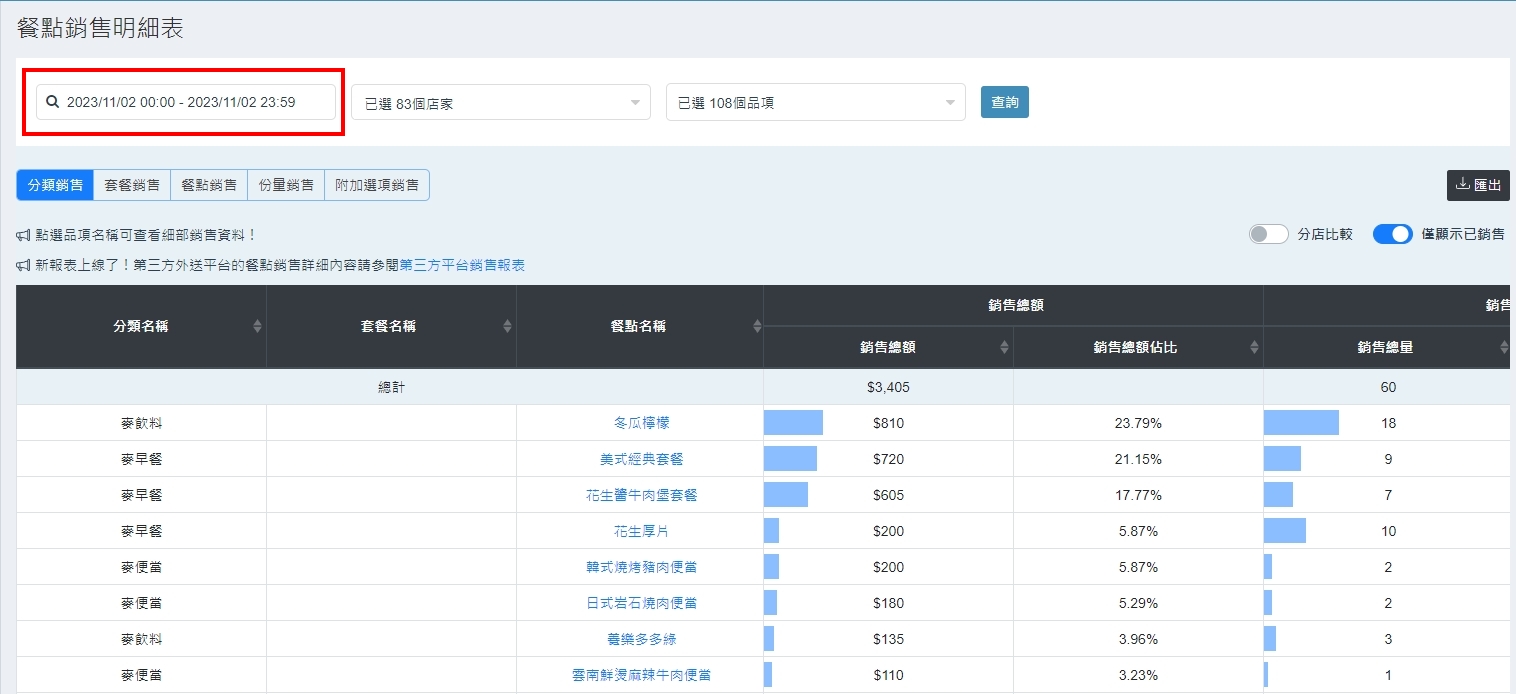Enable the 分店比較 toggle switch
The image size is (1516, 694).
click(1268, 234)
